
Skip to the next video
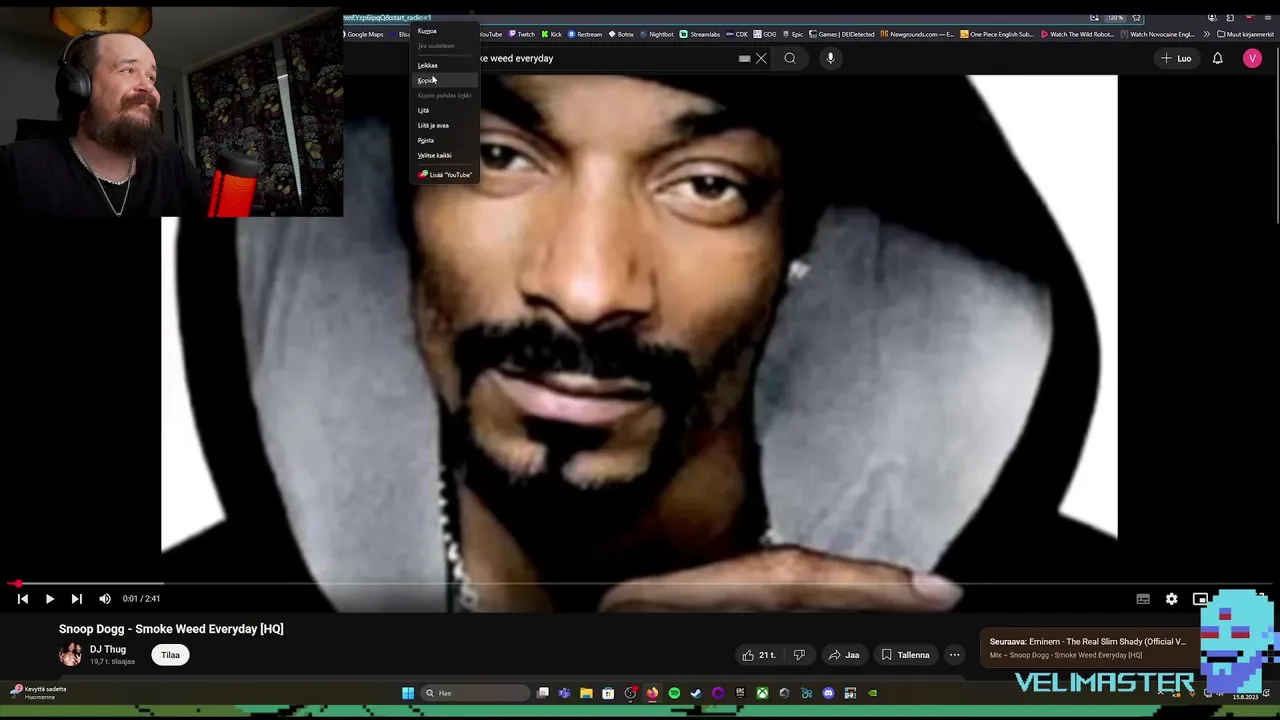coord(76,599)
